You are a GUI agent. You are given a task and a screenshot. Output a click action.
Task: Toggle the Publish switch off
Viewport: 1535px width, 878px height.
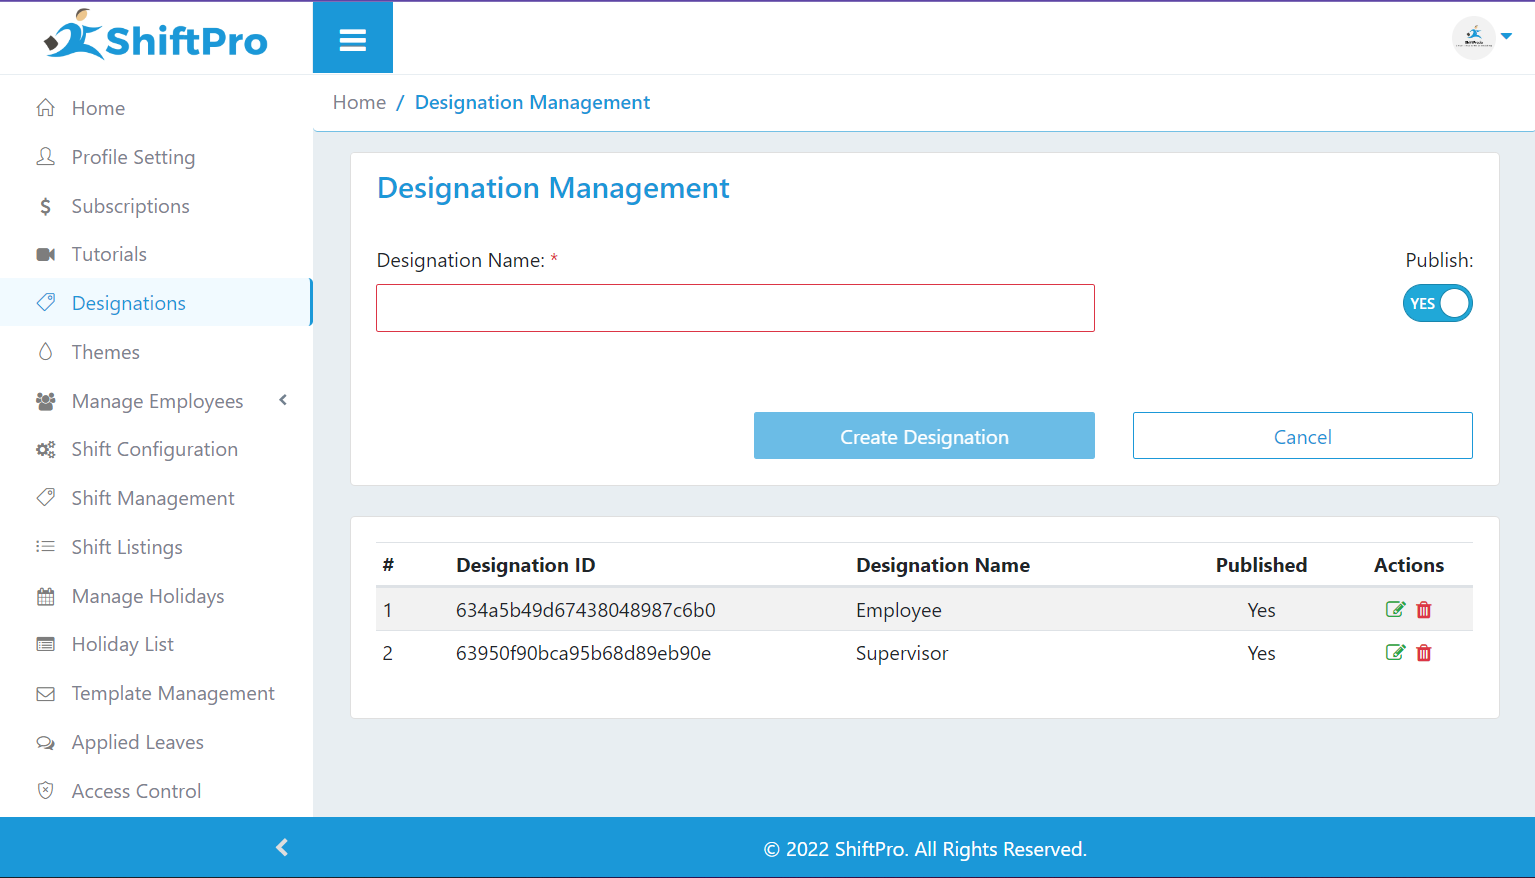tap(1437, 303)
